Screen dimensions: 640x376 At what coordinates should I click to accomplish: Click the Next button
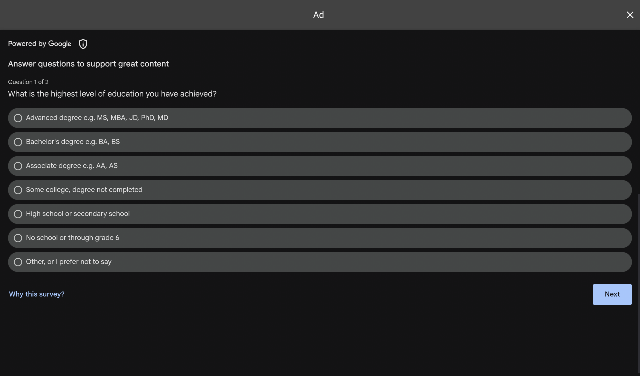pyautogui.click(x=612, y=294)
